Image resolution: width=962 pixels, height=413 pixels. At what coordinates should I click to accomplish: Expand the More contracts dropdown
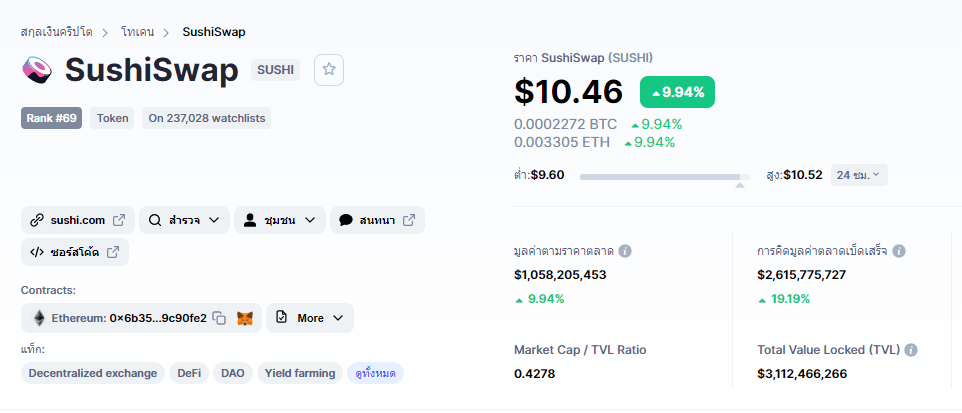[x=309, y=318]
